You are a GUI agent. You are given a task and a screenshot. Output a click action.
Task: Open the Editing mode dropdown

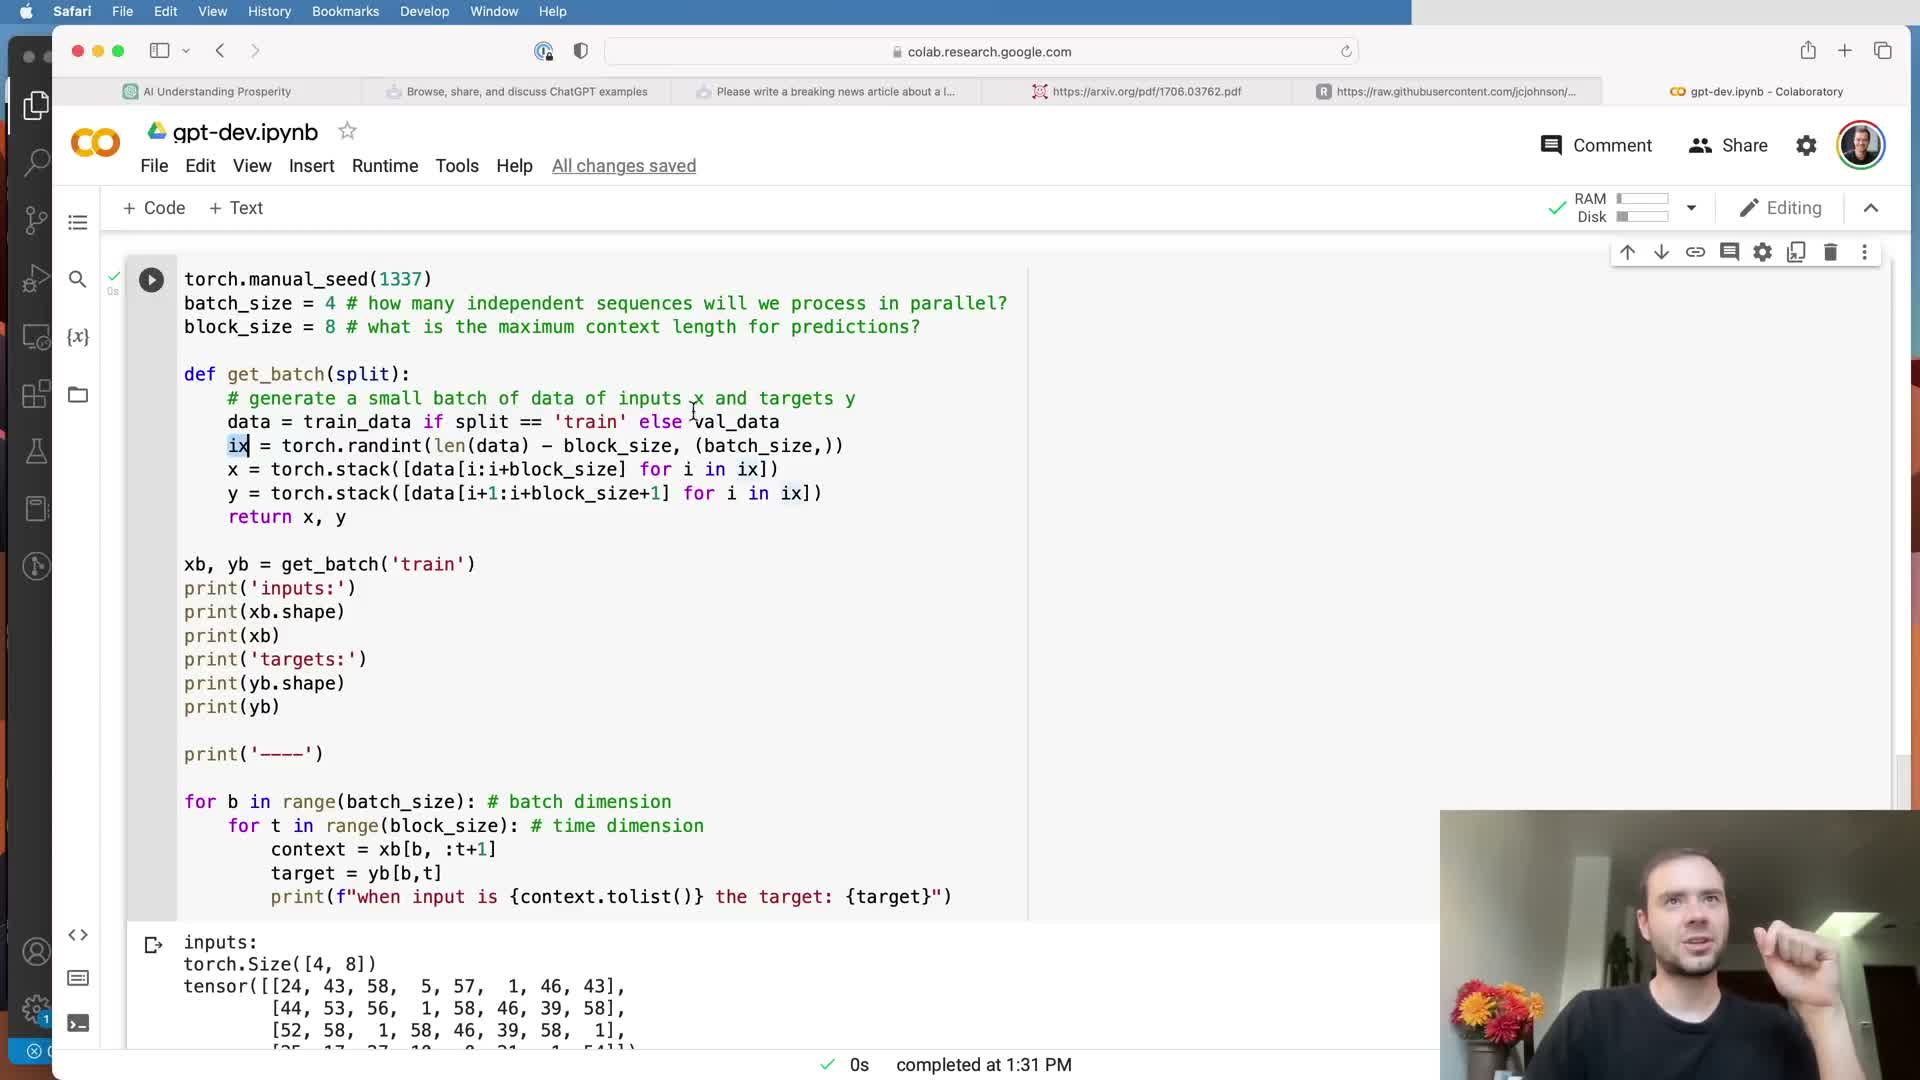coord(1781,208)
